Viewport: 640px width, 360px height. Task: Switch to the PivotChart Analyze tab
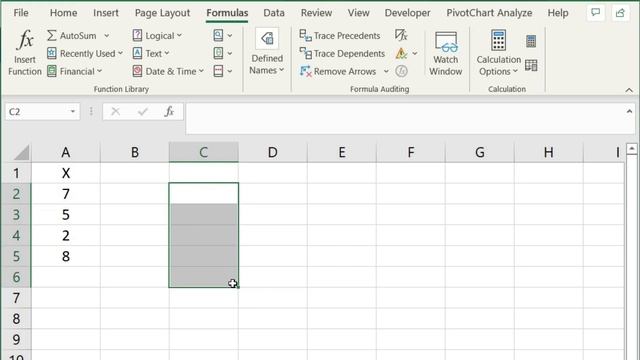pyautogui.click(x=489, y=13)
